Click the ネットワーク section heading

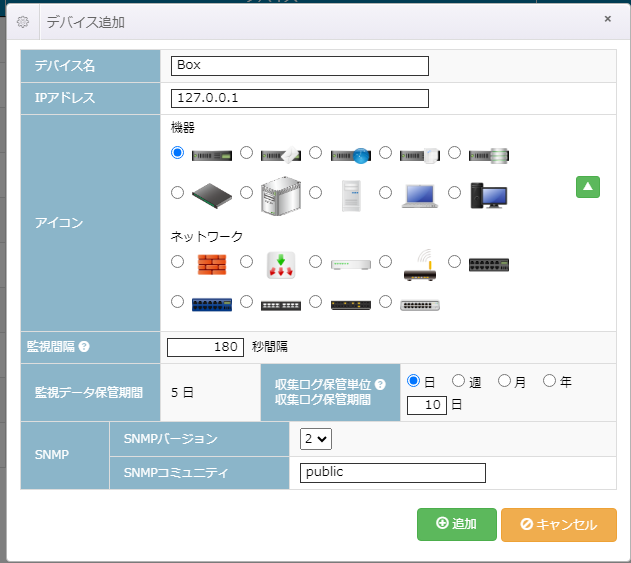(206, 236)
